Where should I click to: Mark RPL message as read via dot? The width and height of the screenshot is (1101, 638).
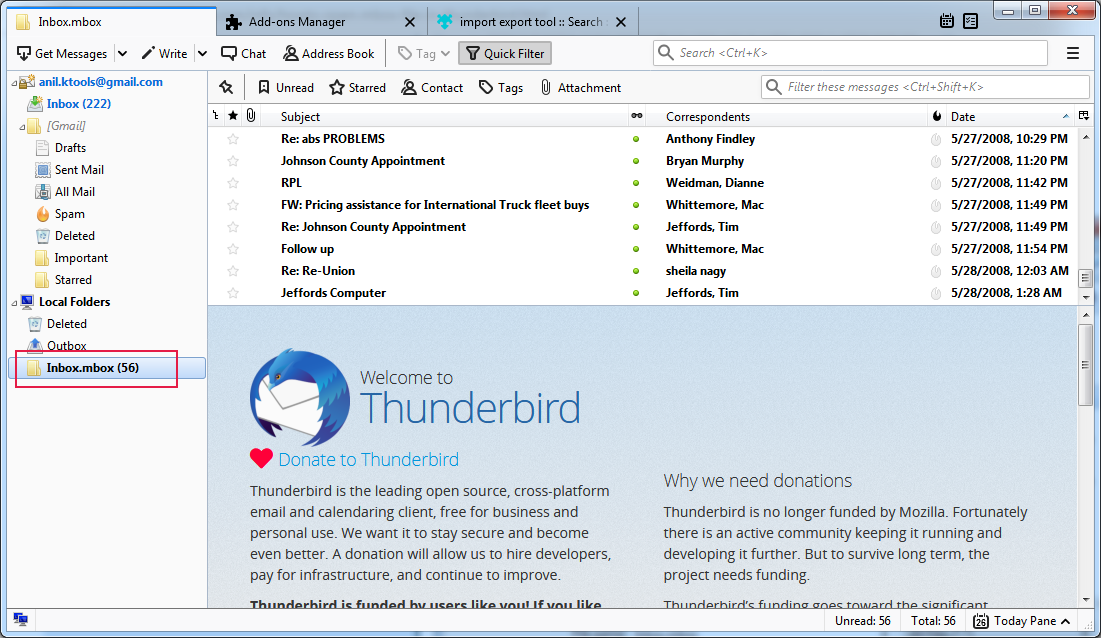pos(636,183)
